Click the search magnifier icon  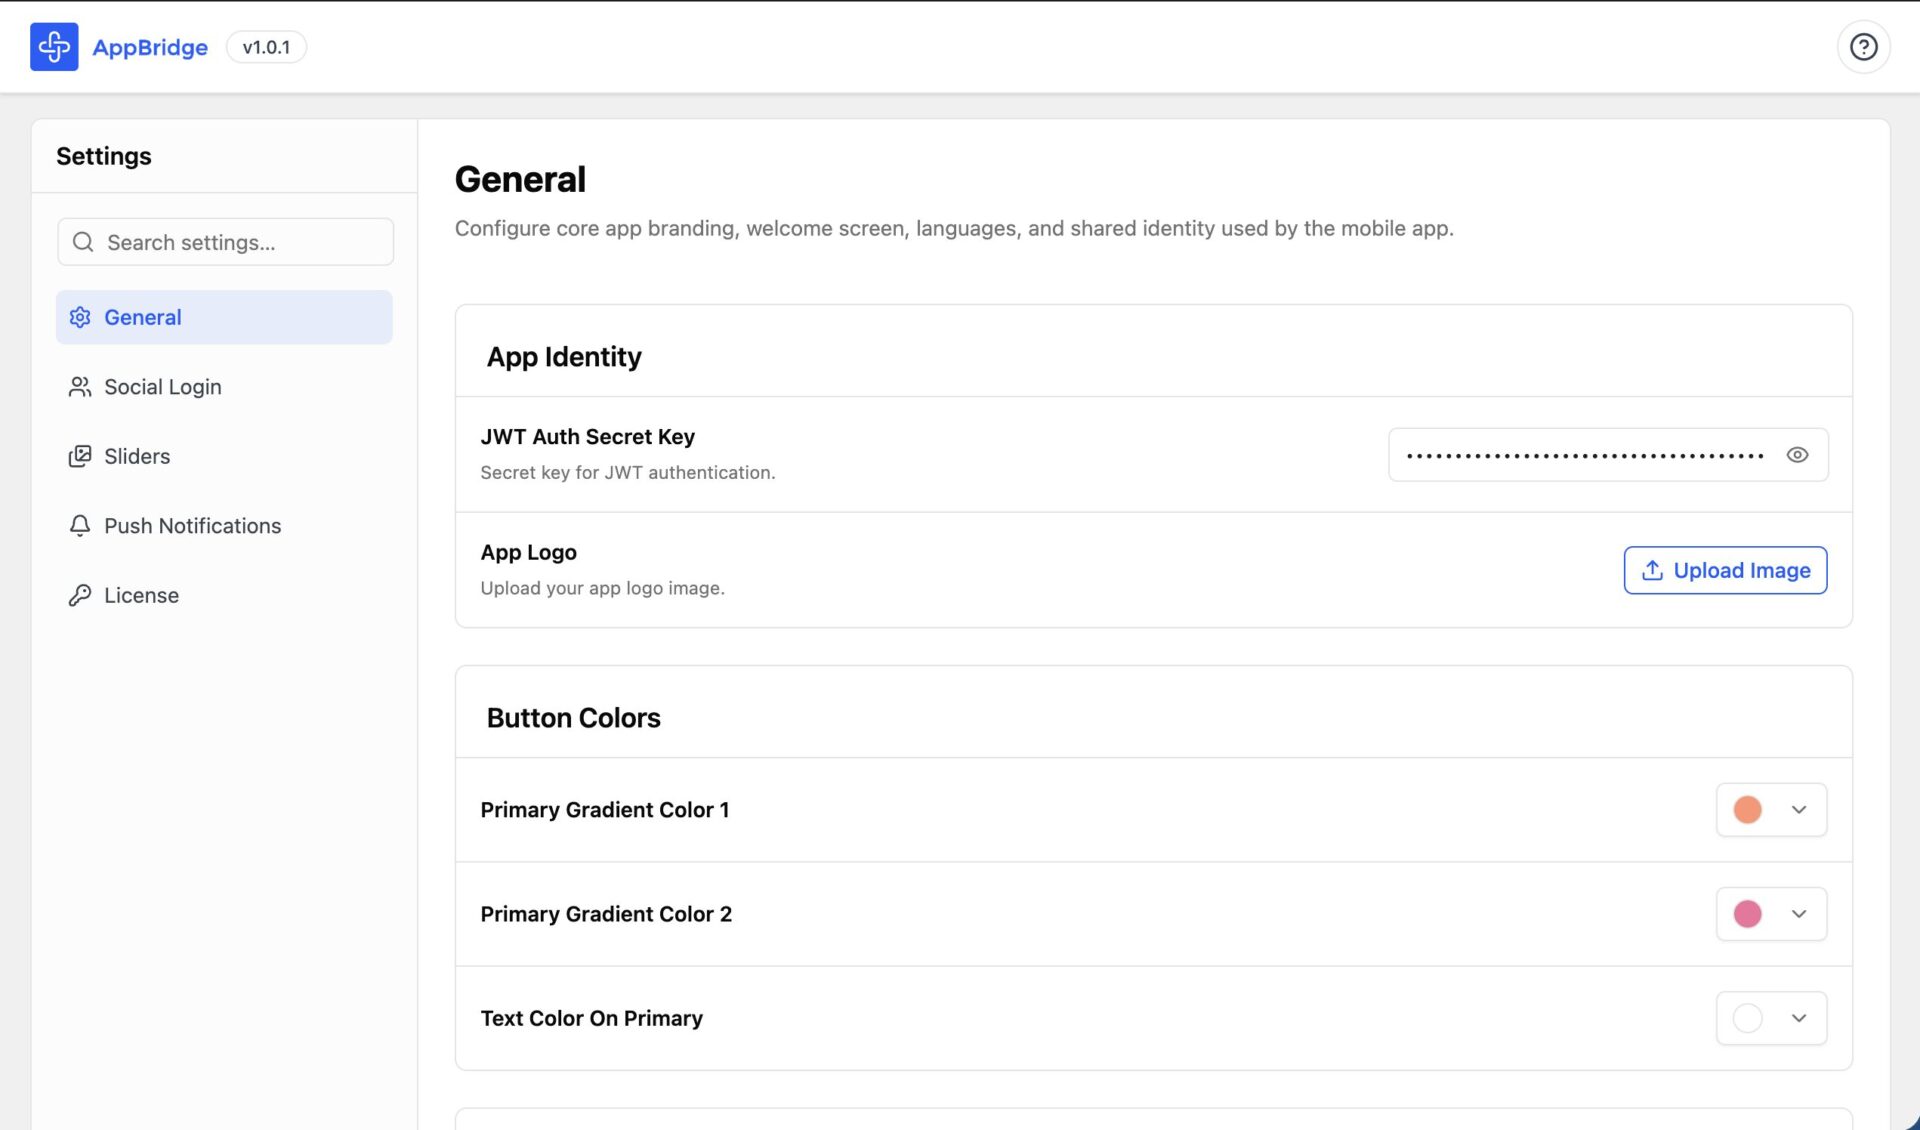[x=83, y=242]
